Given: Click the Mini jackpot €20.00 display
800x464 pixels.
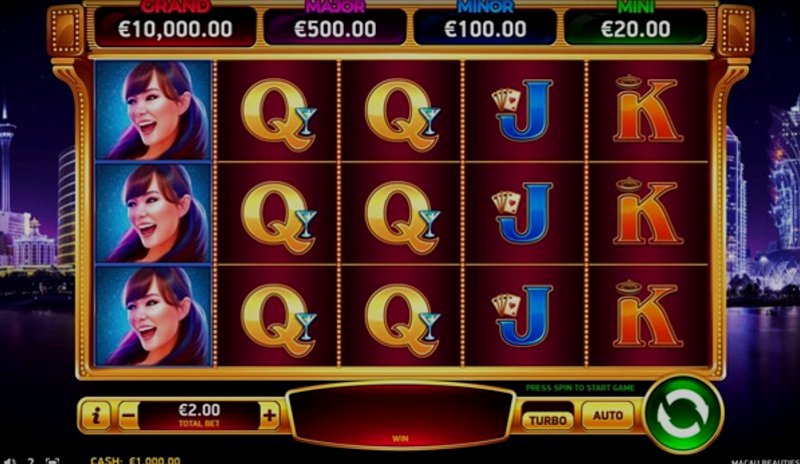Looking at the screenshot, I should click(635, 27).
